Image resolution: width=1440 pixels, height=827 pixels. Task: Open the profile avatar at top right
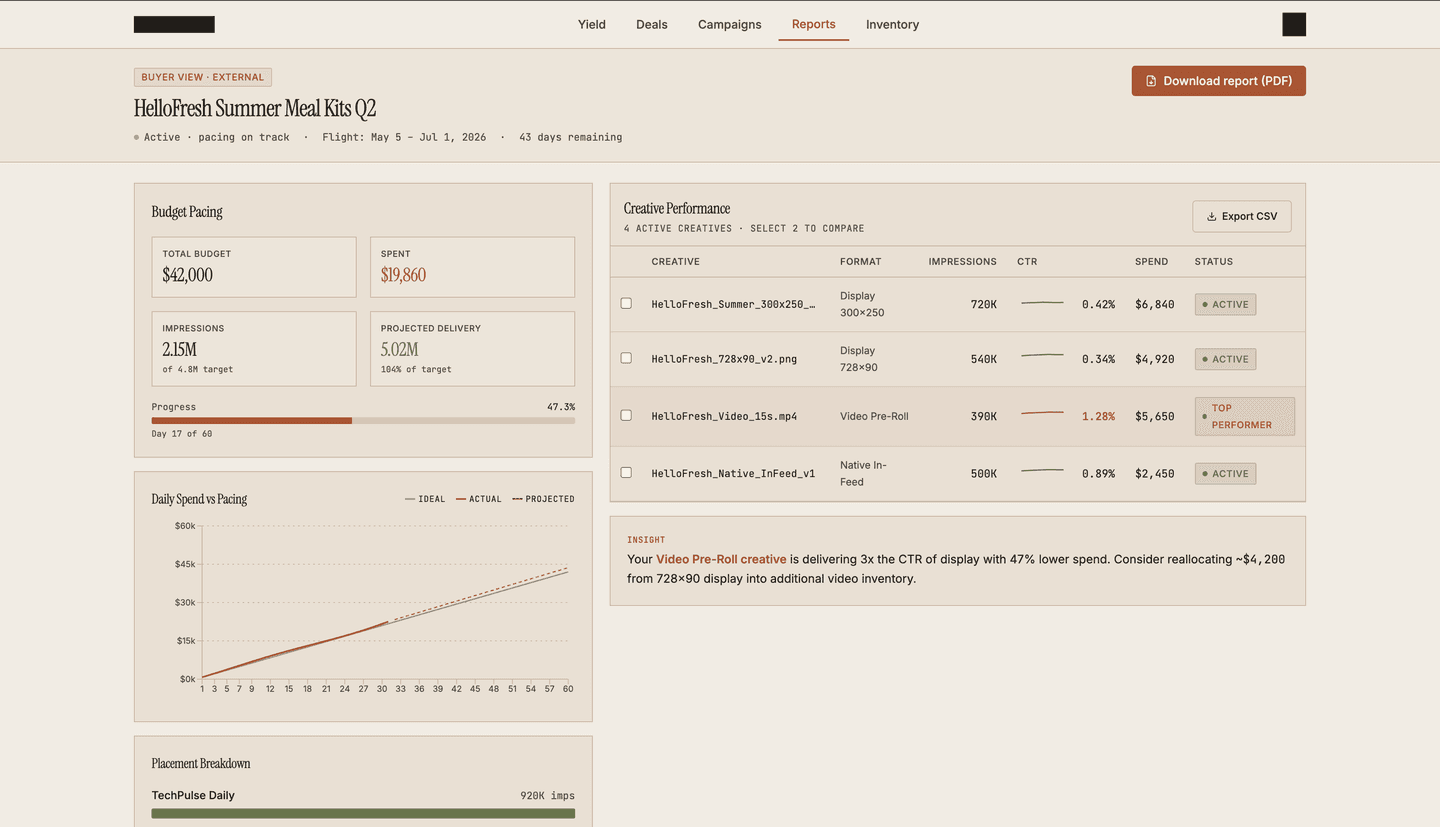coord(1293,23)
